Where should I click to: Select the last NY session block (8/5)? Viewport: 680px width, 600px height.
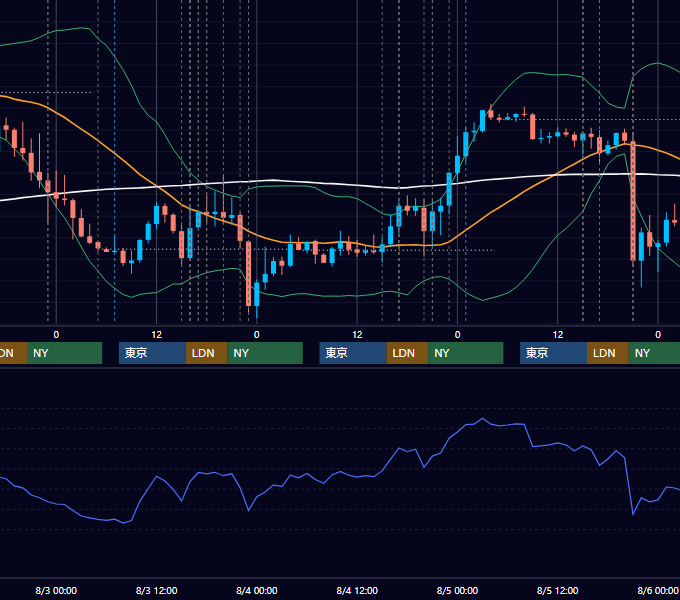(x=654, y=353)
